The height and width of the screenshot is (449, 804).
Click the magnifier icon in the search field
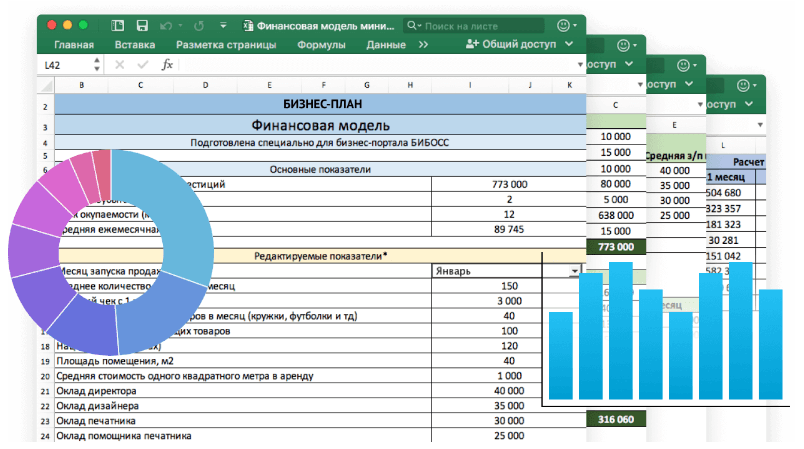click(412, 25)
